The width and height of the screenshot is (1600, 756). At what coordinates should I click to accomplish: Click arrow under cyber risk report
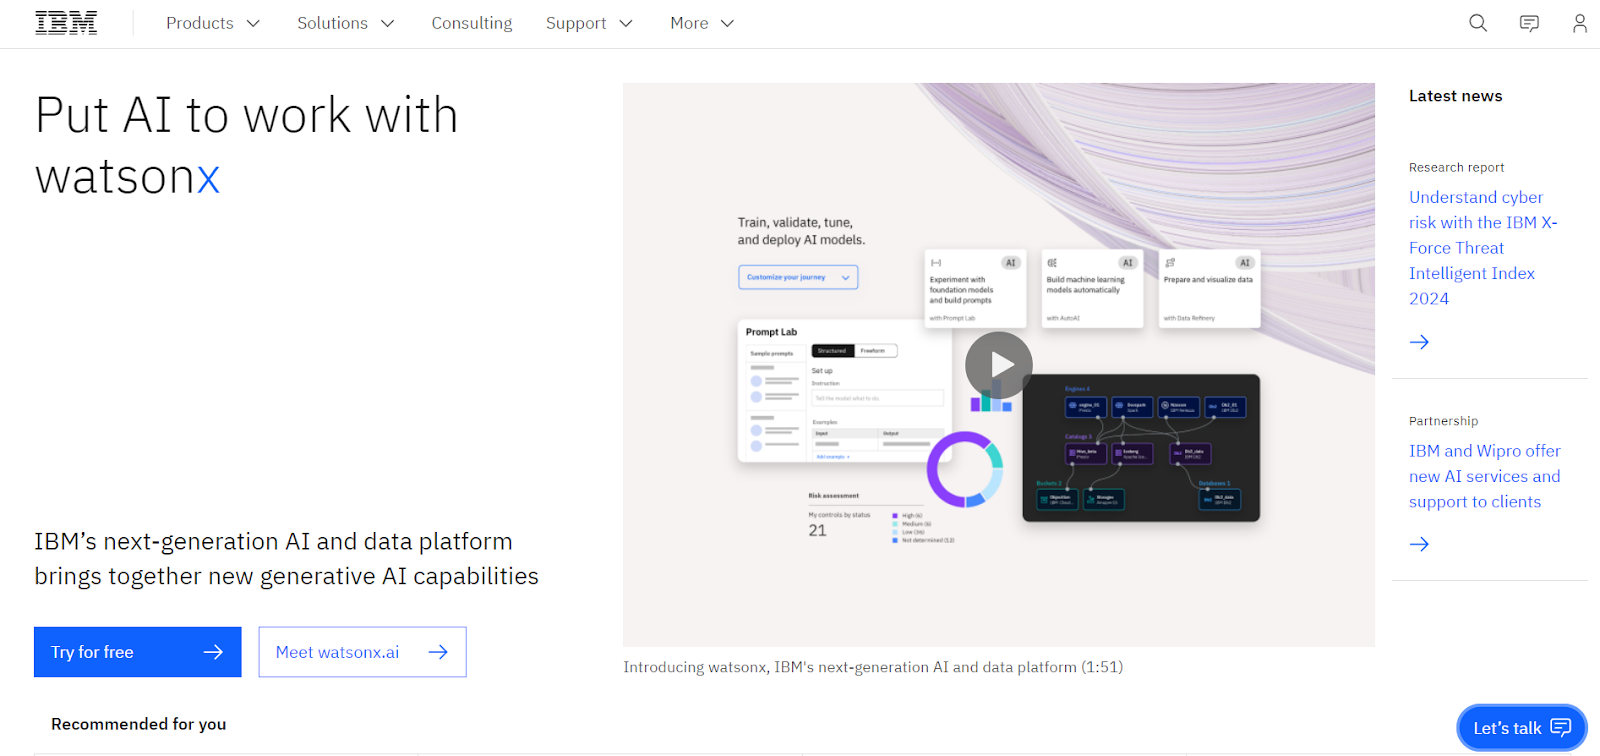click(1419, 342)
